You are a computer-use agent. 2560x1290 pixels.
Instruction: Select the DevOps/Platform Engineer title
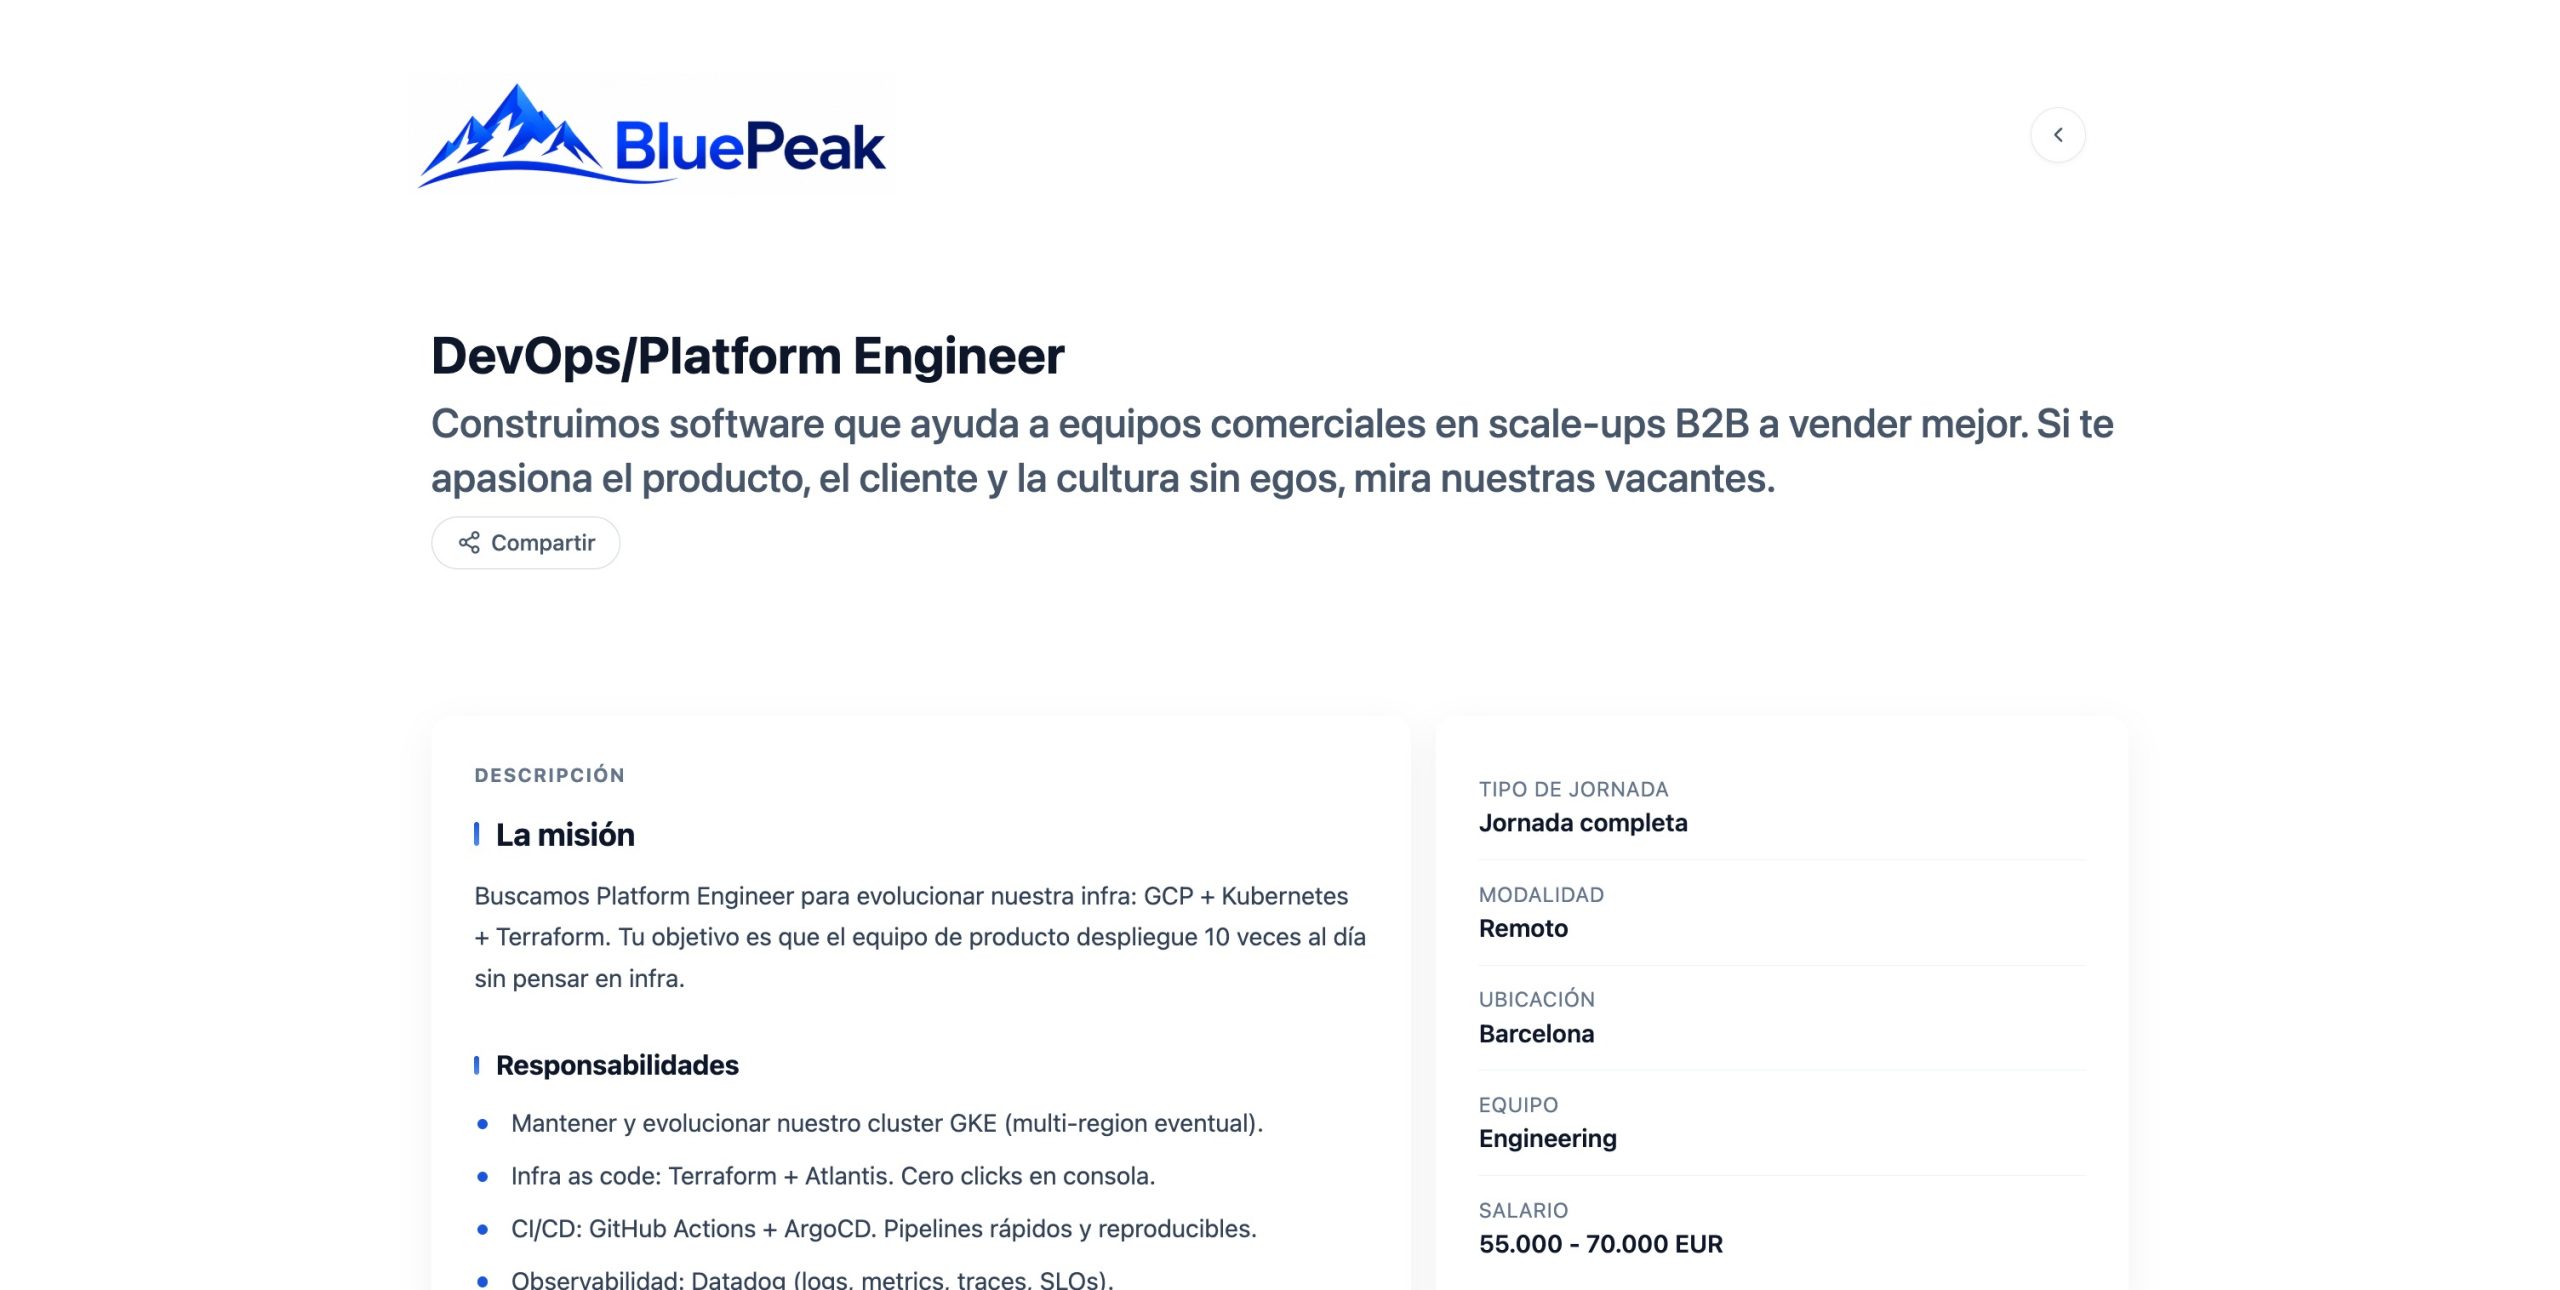[747, 356]
